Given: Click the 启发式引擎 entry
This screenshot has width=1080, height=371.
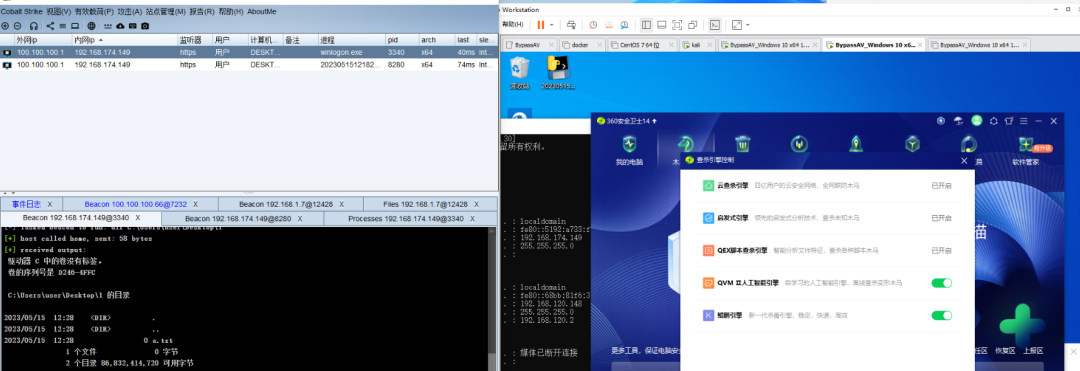Looking at the screenshot, I should pyautogui.click(x=827, y=218).
